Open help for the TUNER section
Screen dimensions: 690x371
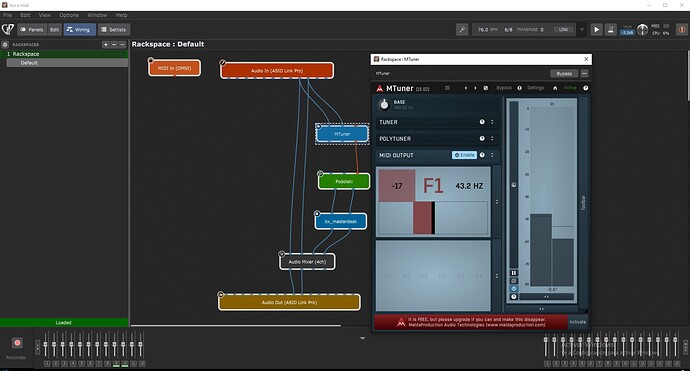(x=482, y=122)
